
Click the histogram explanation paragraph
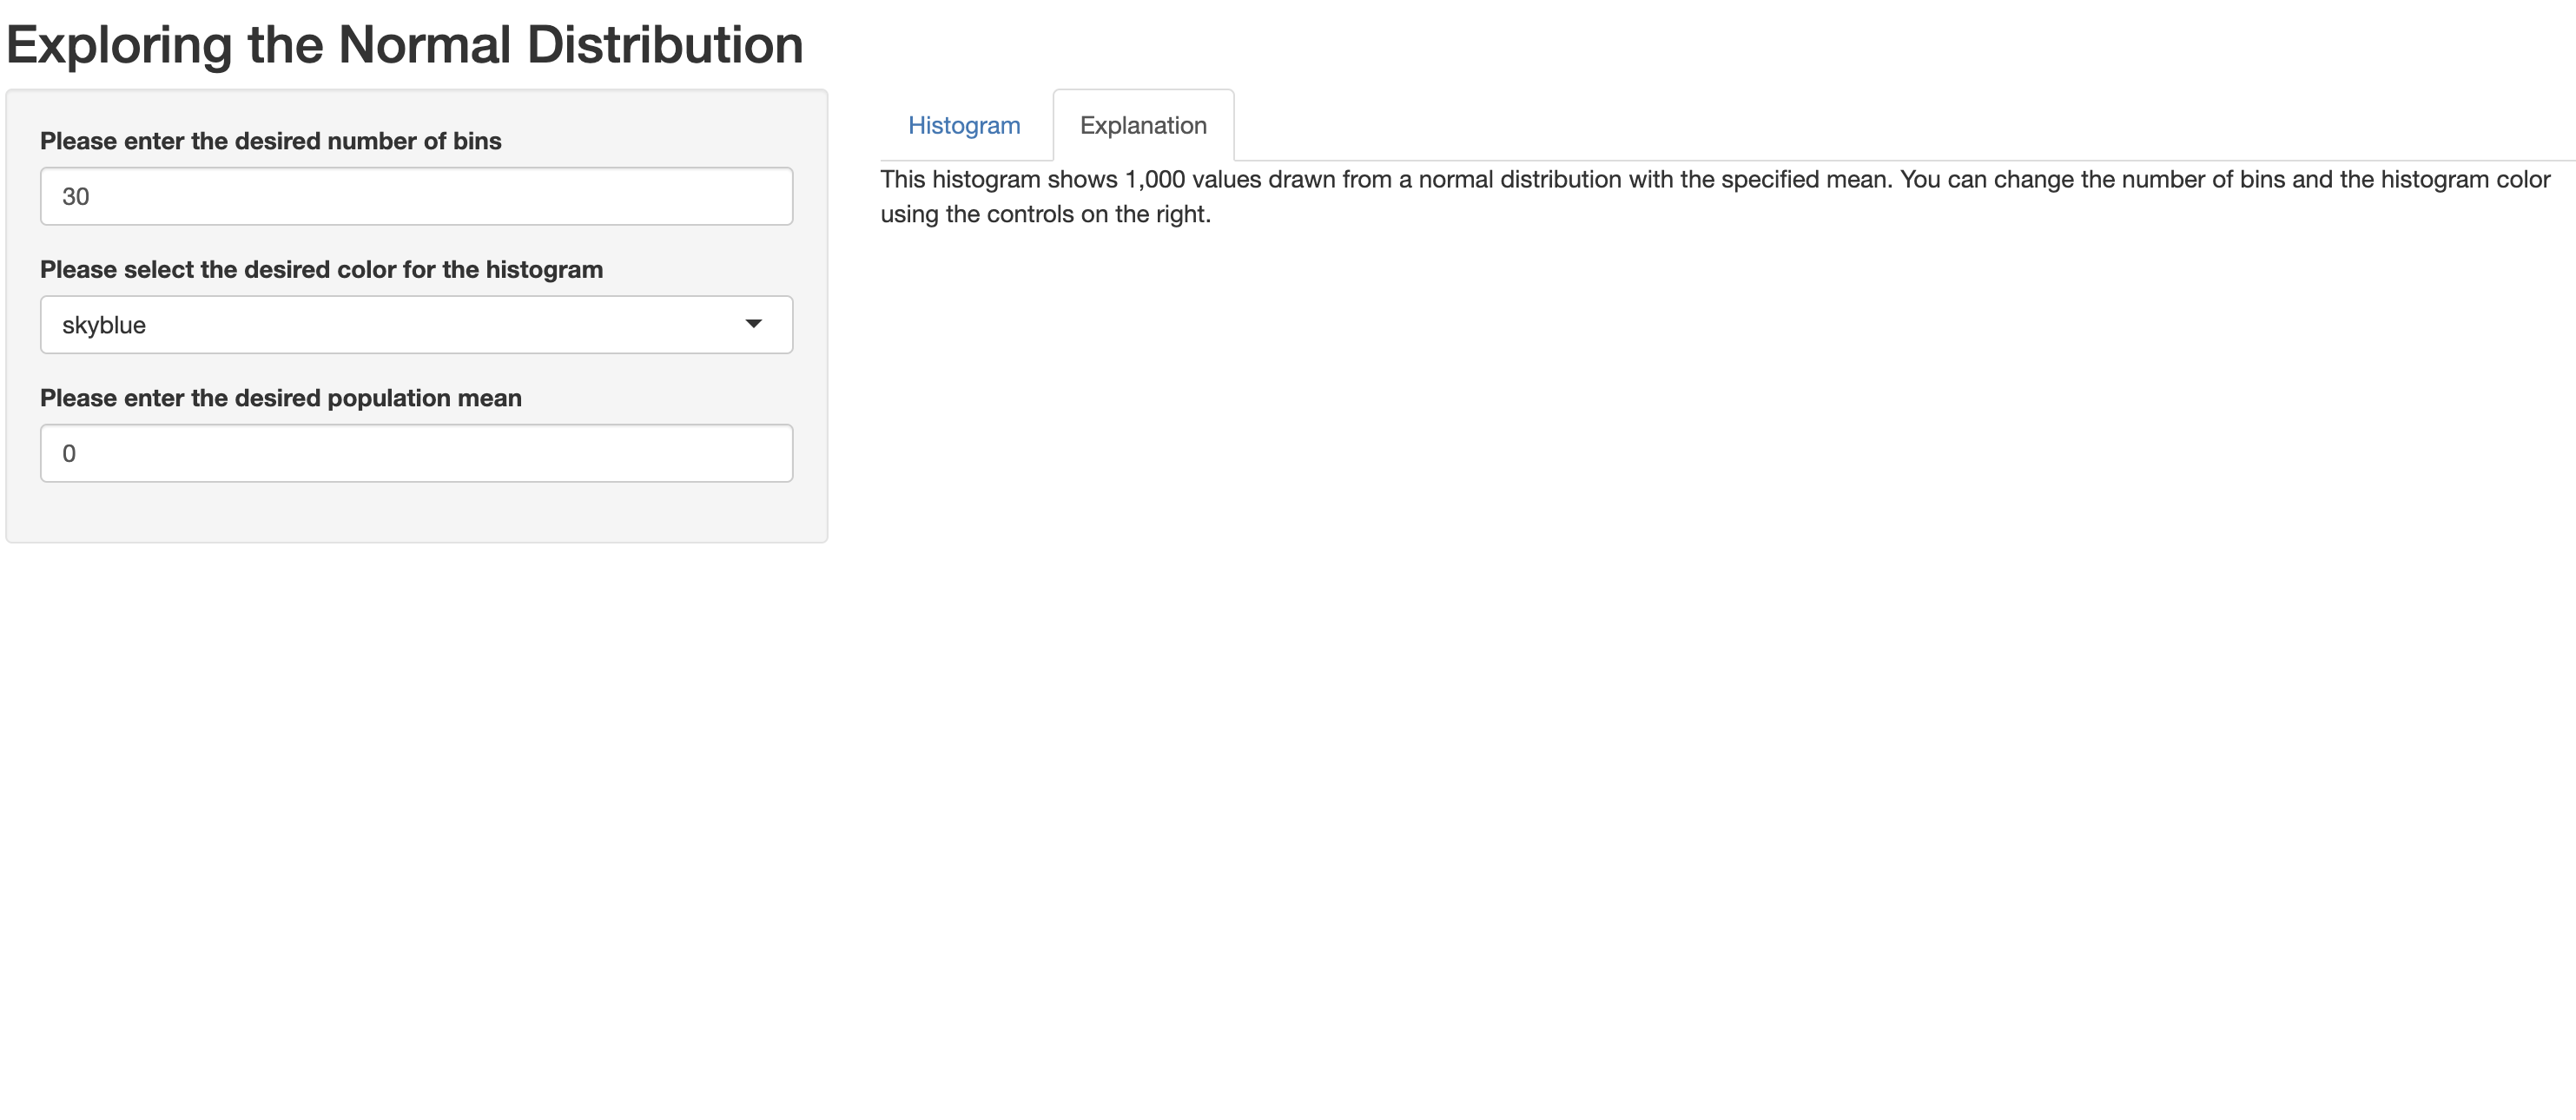[x=1715, y=196]
